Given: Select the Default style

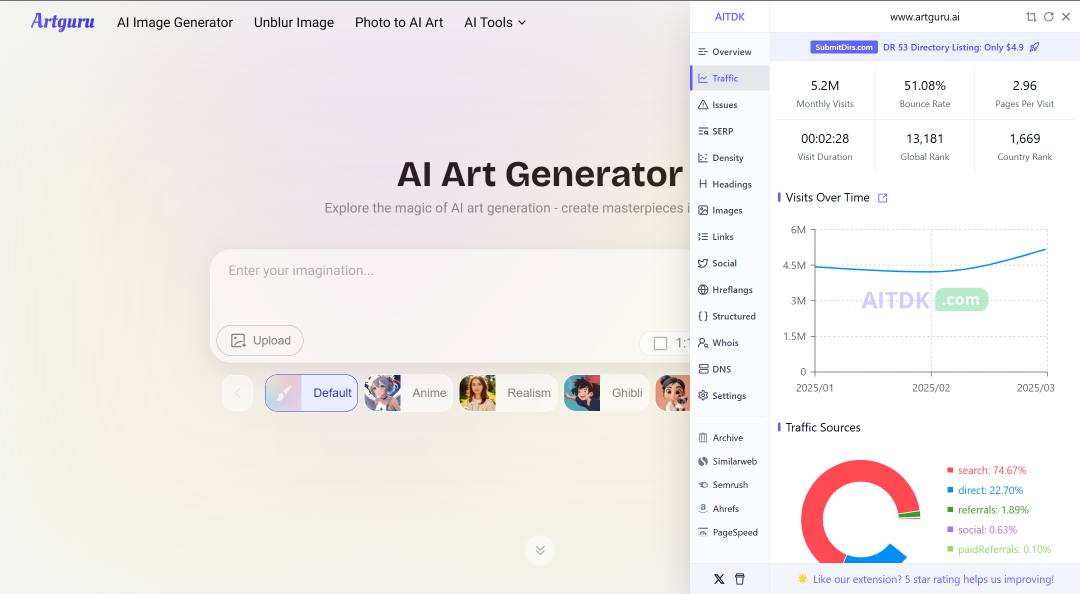Looking at the screenshot, I should pyautogui.click(x=311, y=393).
